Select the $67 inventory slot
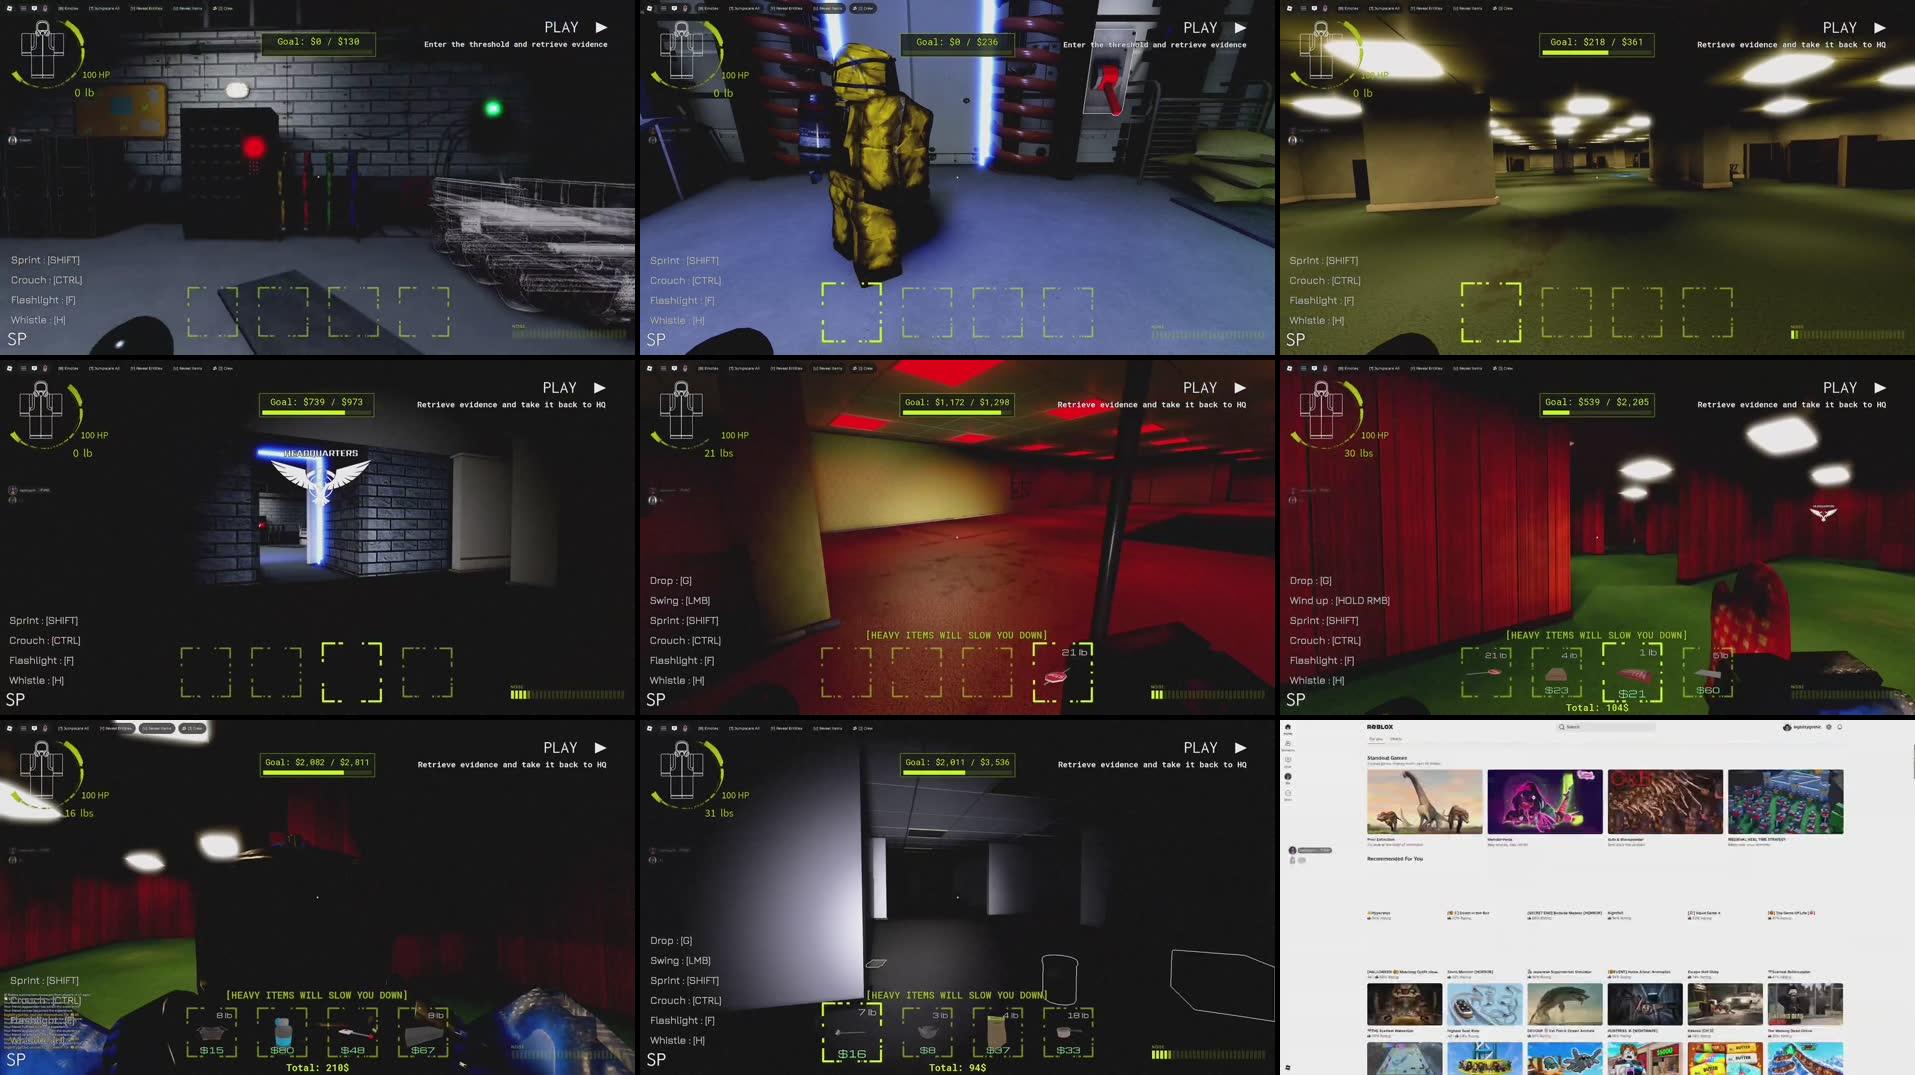This screenshot has height=1075, width=1915. 423,1032
